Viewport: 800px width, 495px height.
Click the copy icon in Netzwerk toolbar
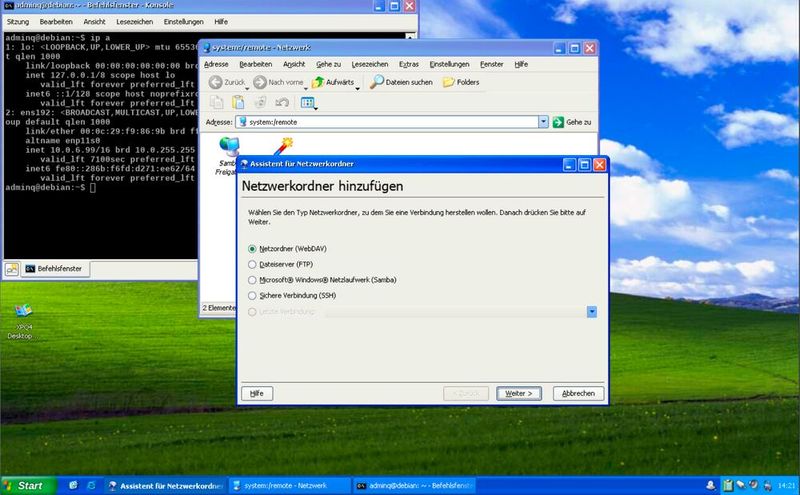pos(217,103)
